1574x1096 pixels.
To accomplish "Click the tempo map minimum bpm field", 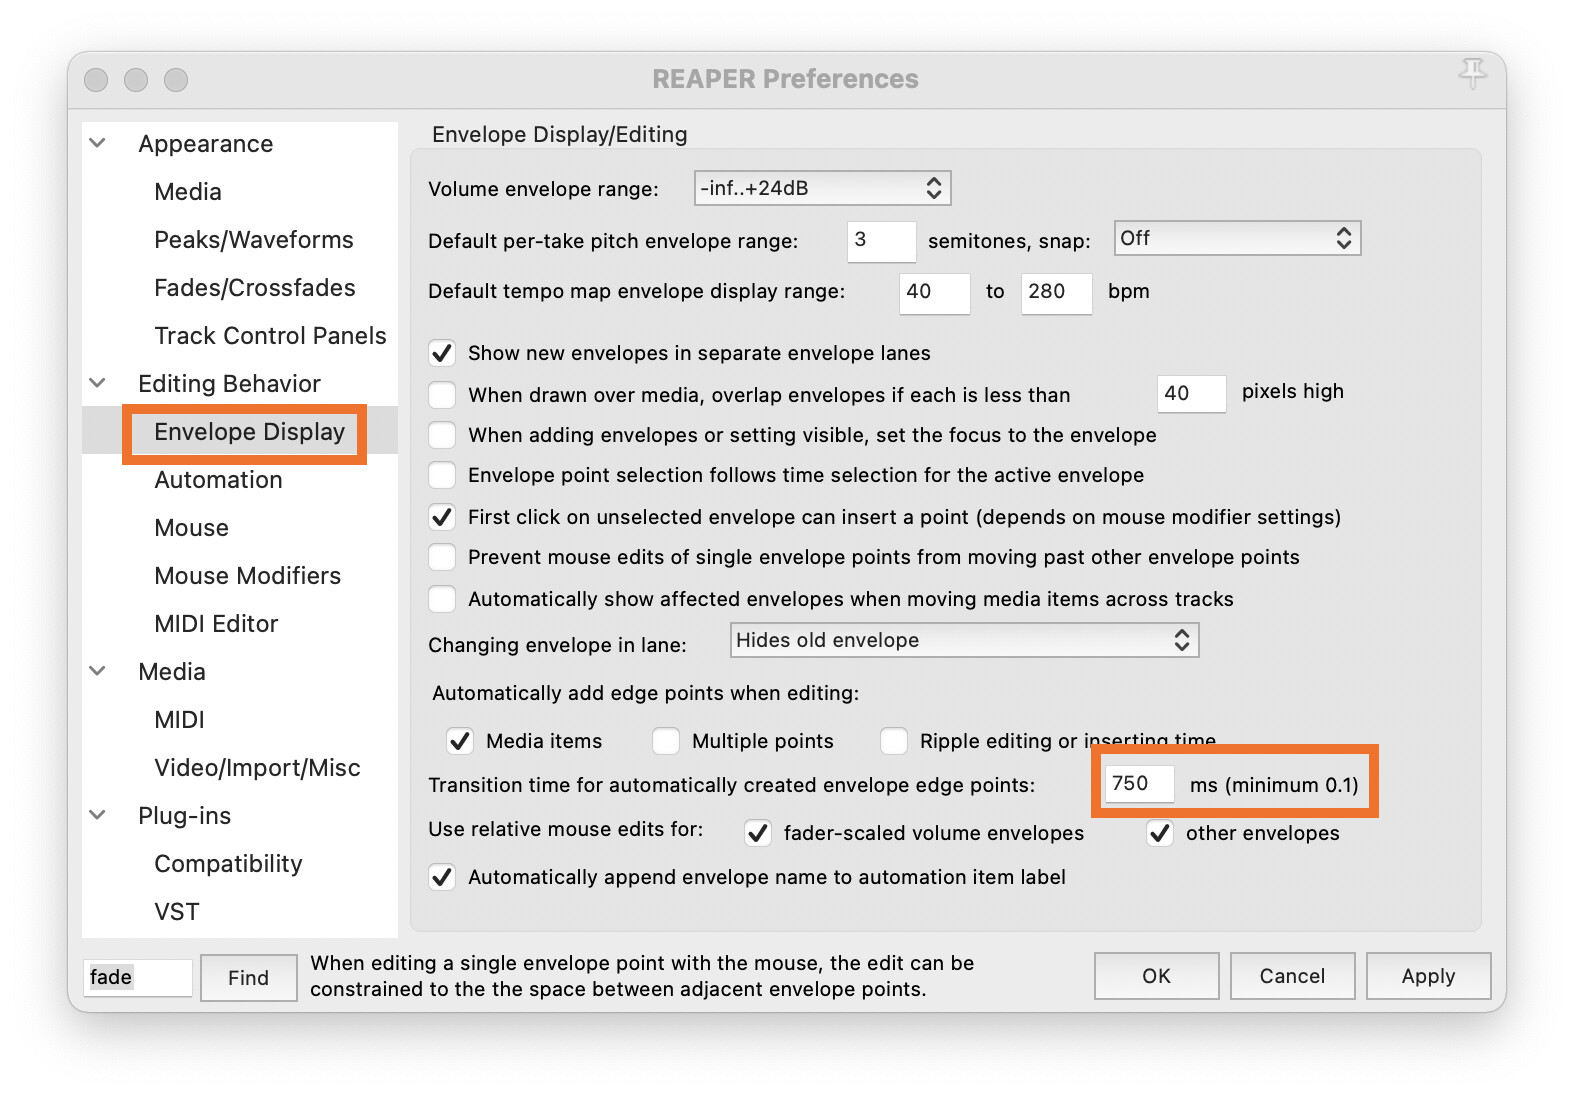I will point(934,293).
